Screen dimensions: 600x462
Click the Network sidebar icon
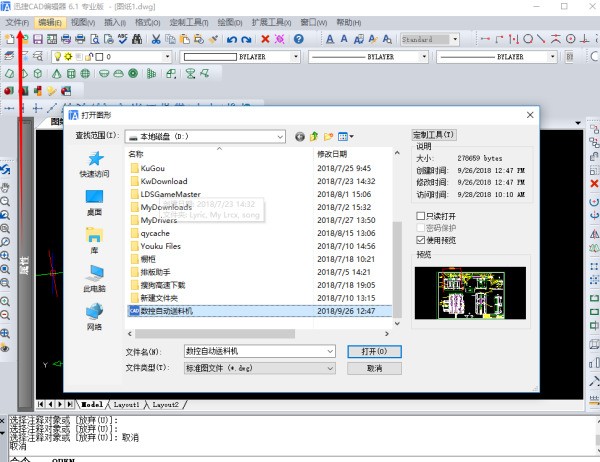[95, 317]
